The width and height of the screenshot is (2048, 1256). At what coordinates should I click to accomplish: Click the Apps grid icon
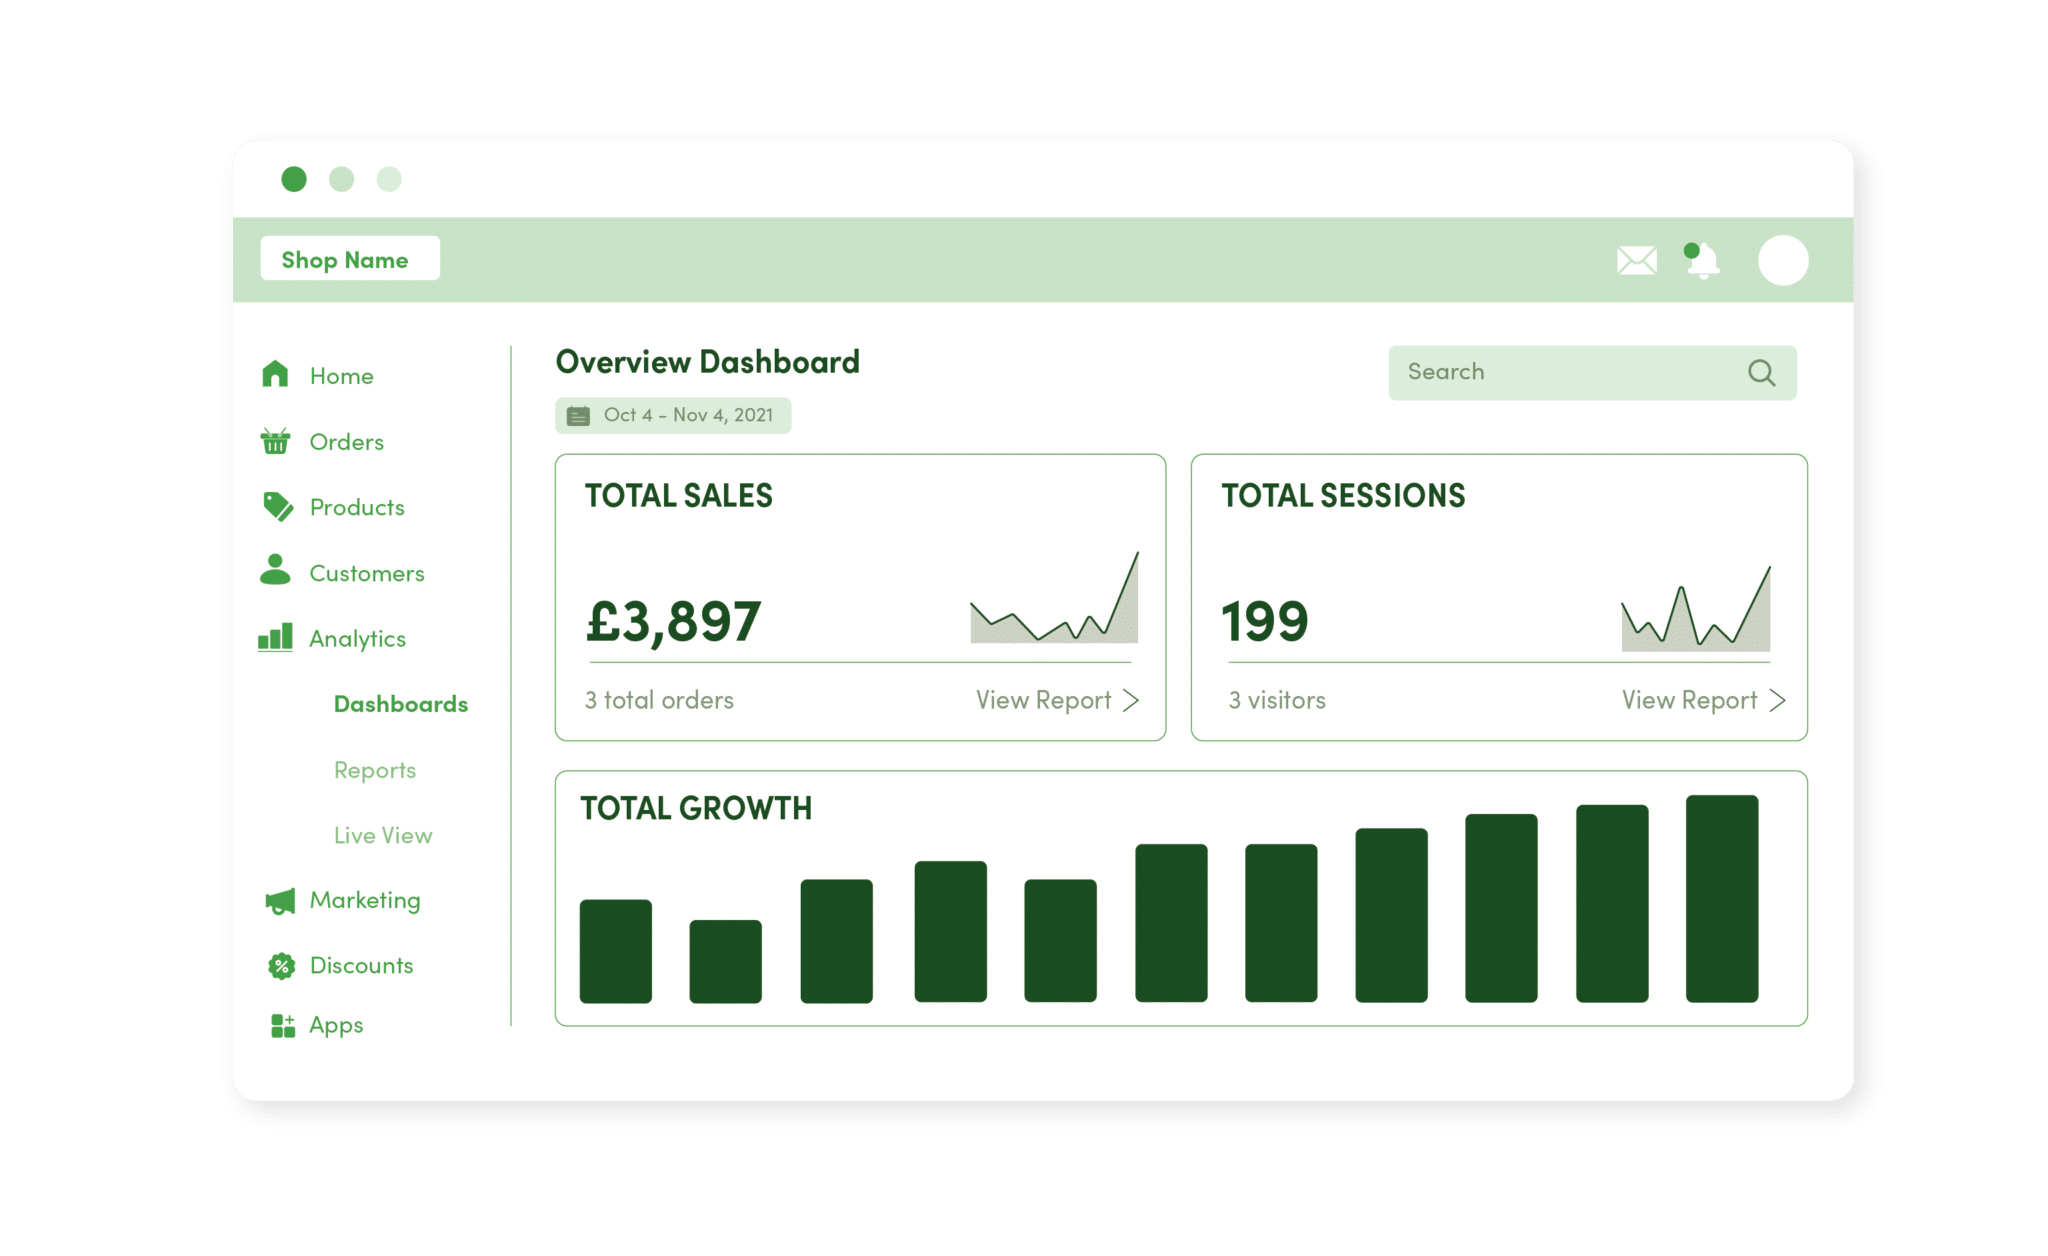tap(283, 1025)
